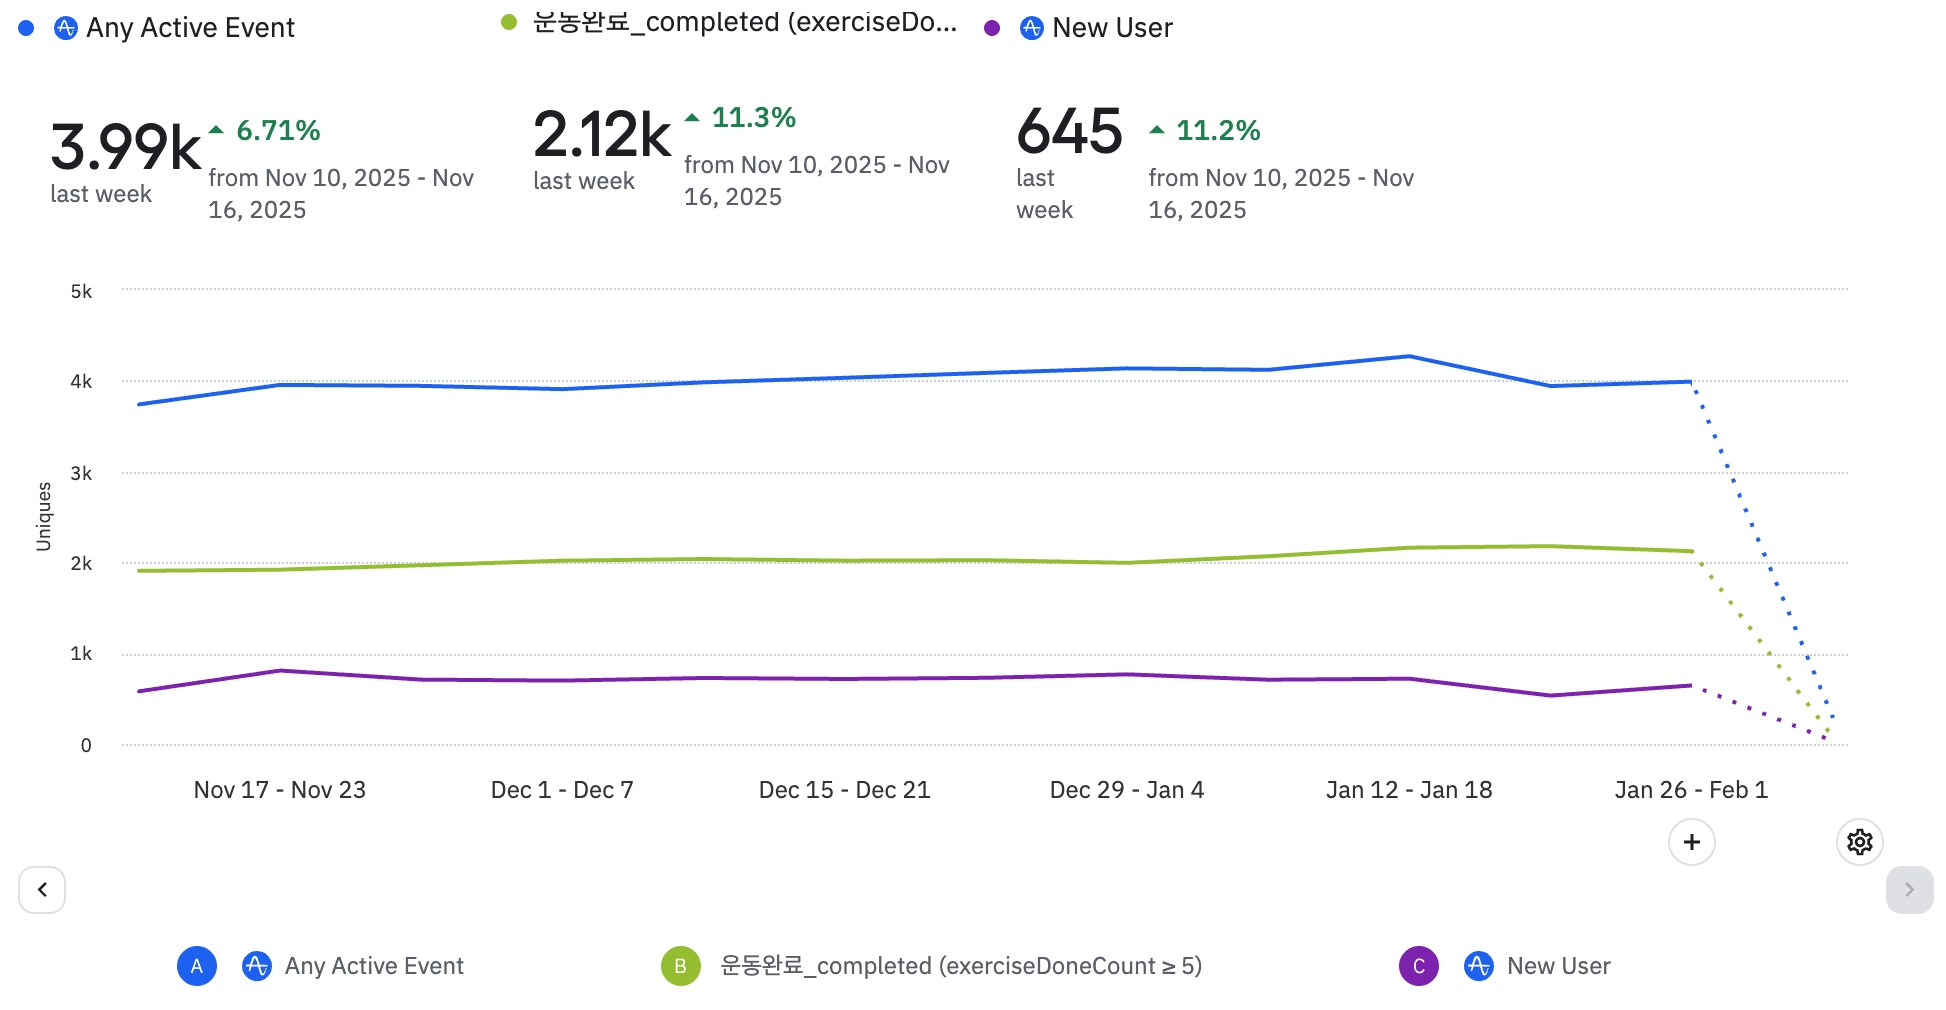Select New User label in bottom legend
This screenshot has height=1010, width=1946.
1558,966
